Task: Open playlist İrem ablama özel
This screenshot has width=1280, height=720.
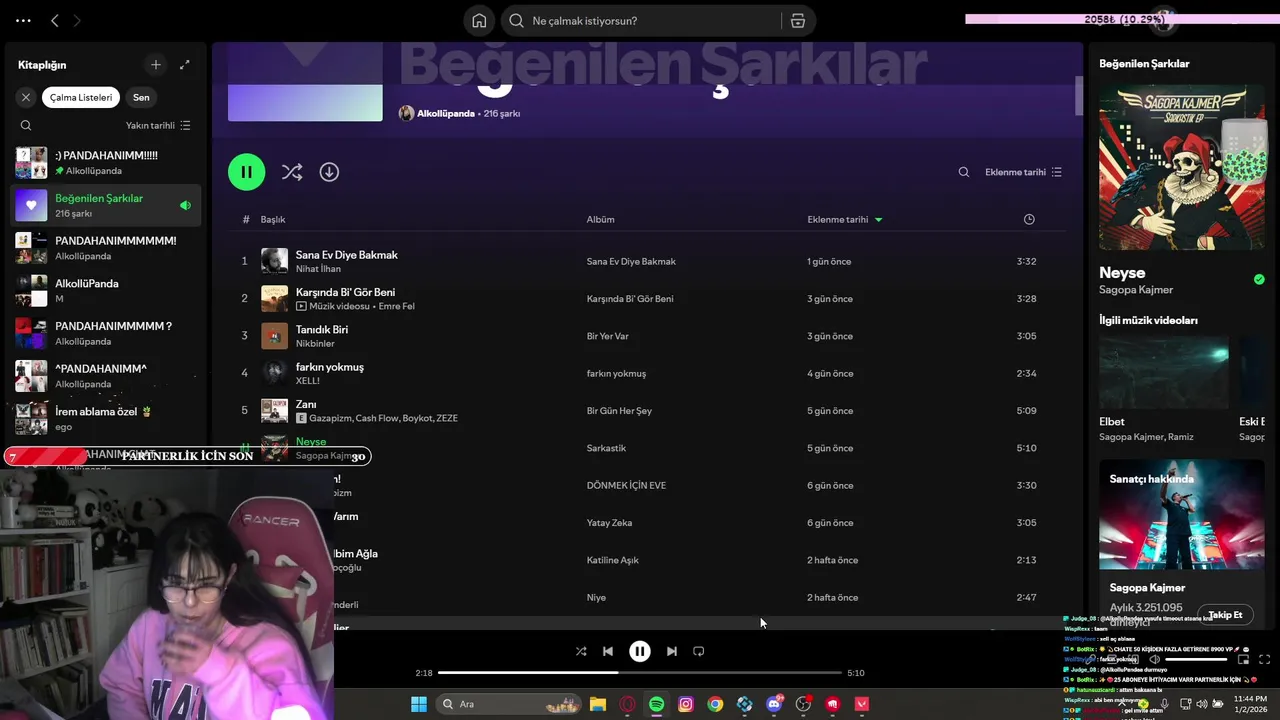Action: pyautogui.click(x=107, y=419)
